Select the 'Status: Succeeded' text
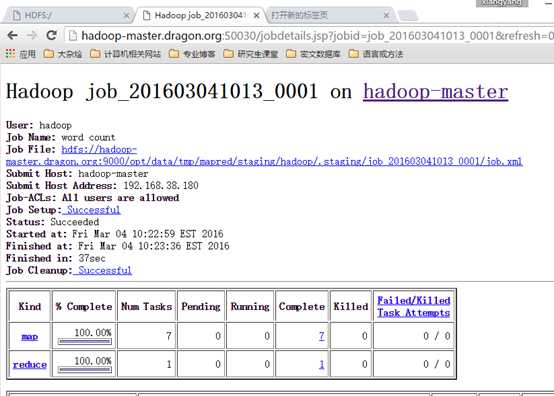This screenshot has width=554, height=396. [52, 222]
